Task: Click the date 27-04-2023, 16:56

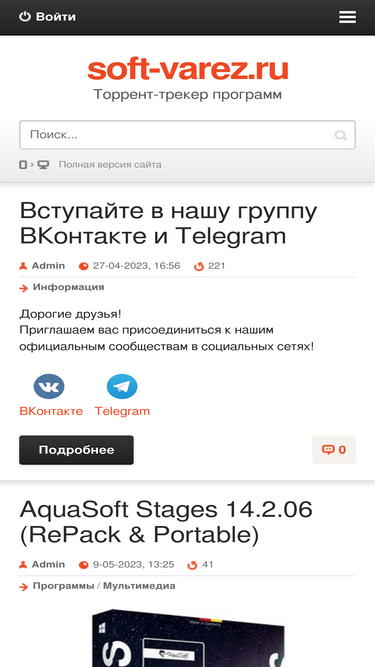Action: (x=136, y=266)
